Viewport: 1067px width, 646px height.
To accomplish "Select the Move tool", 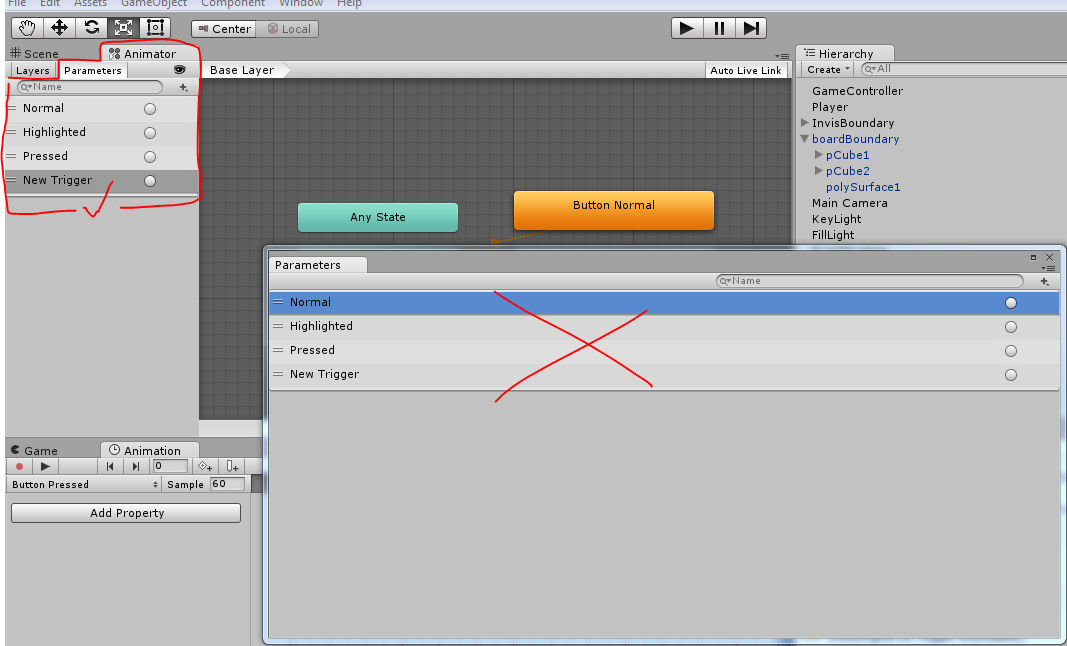I will click(x=59, y=28).
